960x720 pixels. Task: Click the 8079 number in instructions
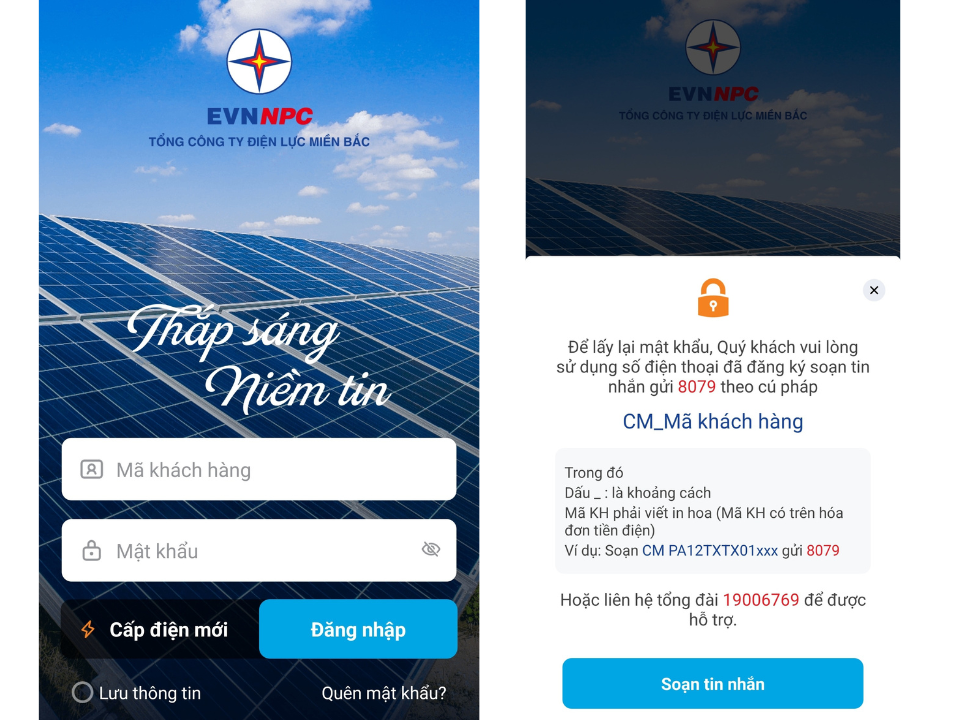pyautogui.click(x=697, y=386)
